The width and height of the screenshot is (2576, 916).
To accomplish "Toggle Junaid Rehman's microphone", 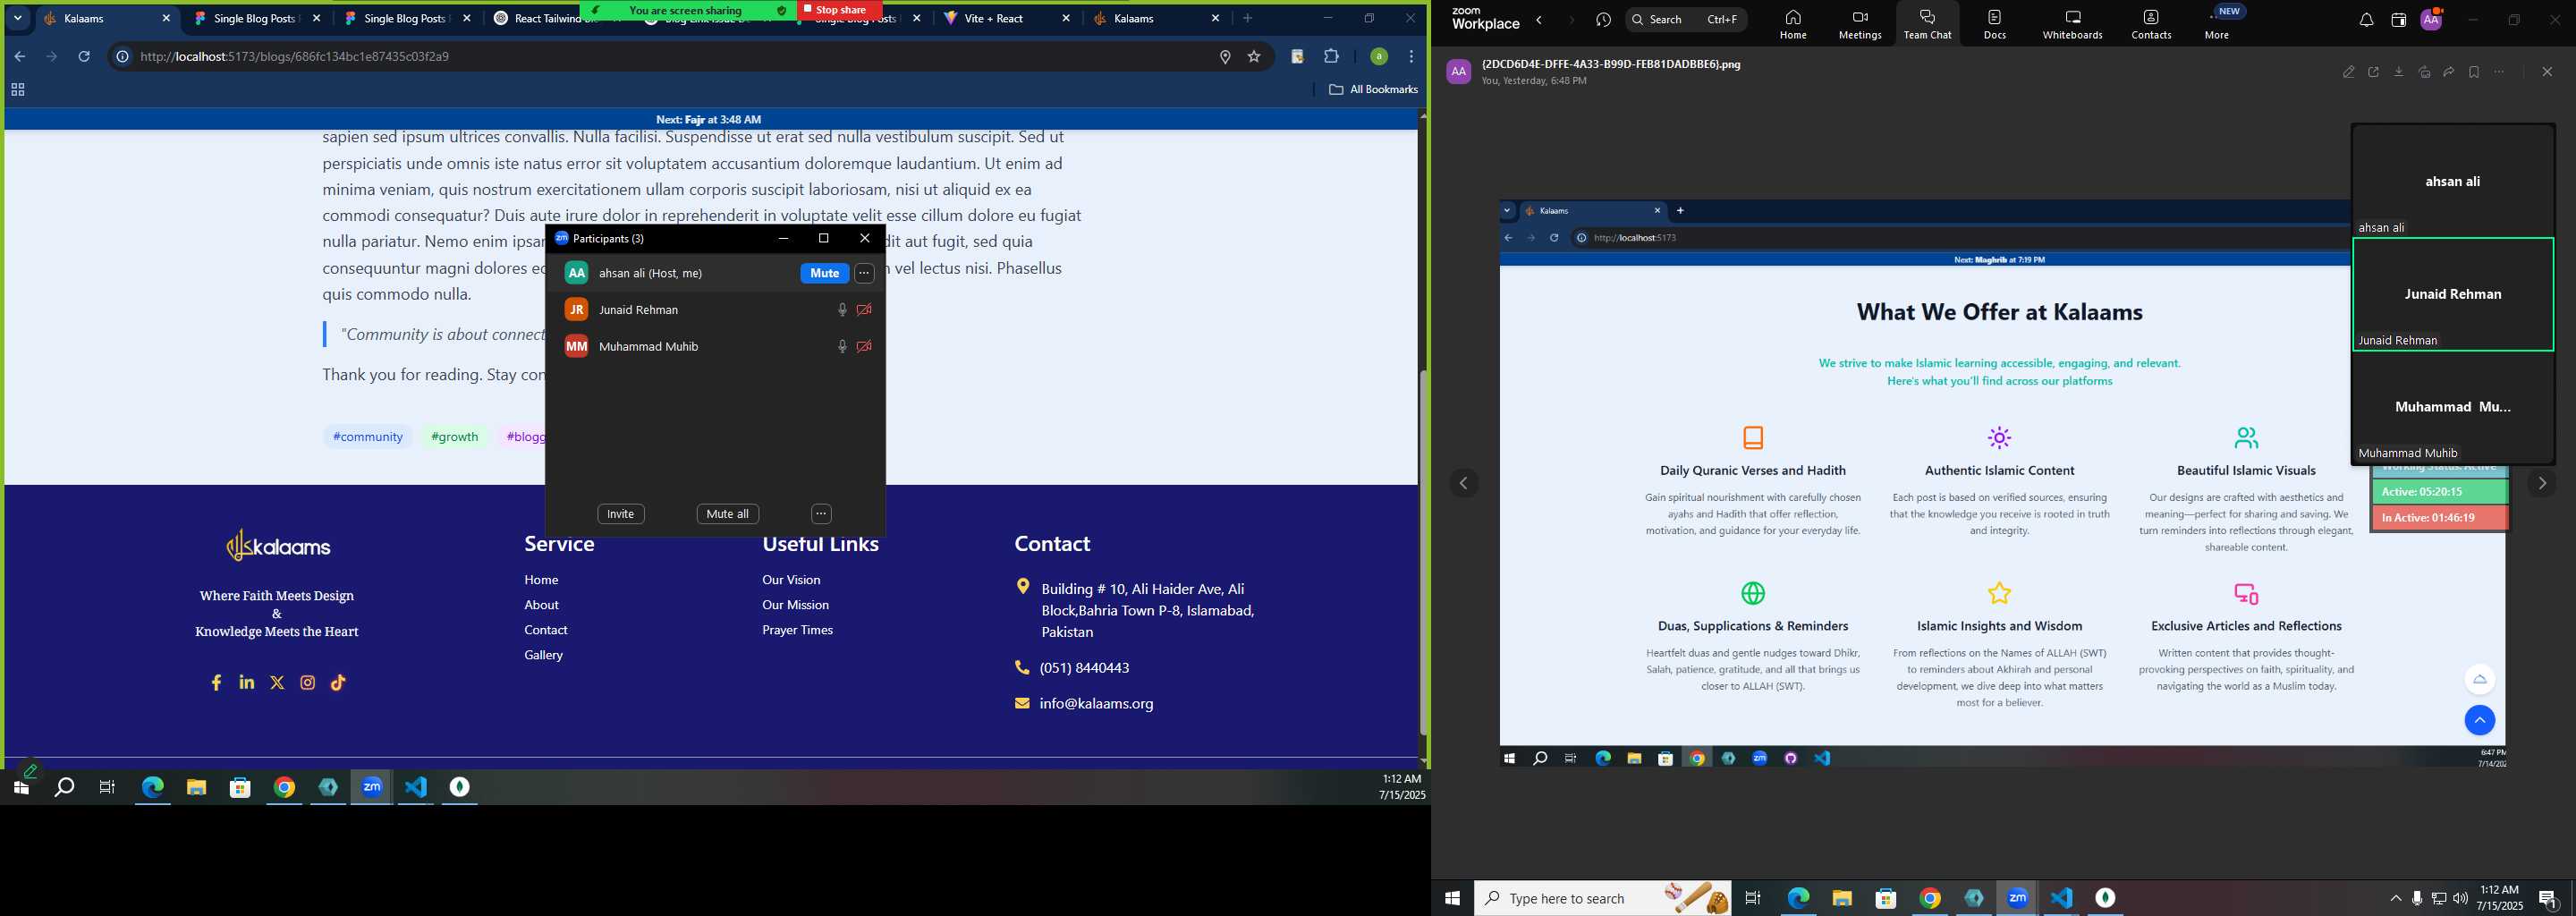I will (842, 310).
